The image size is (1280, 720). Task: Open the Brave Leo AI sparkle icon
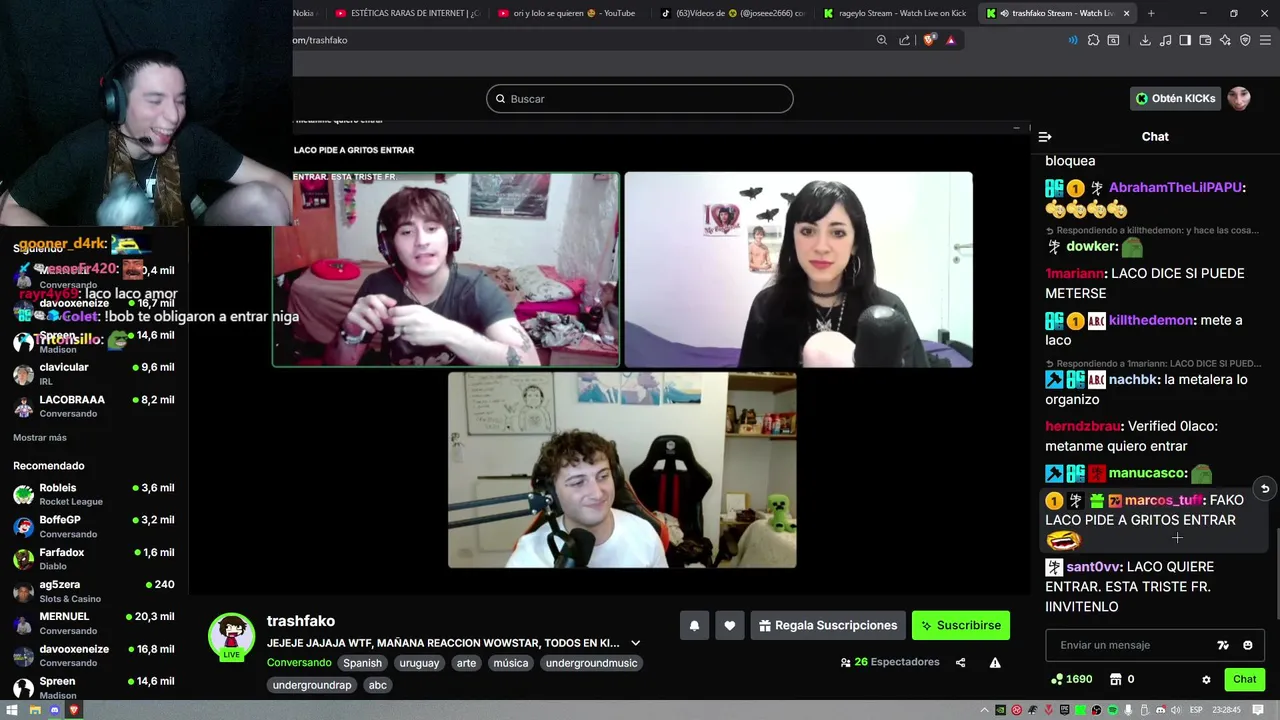[1225, 40]
